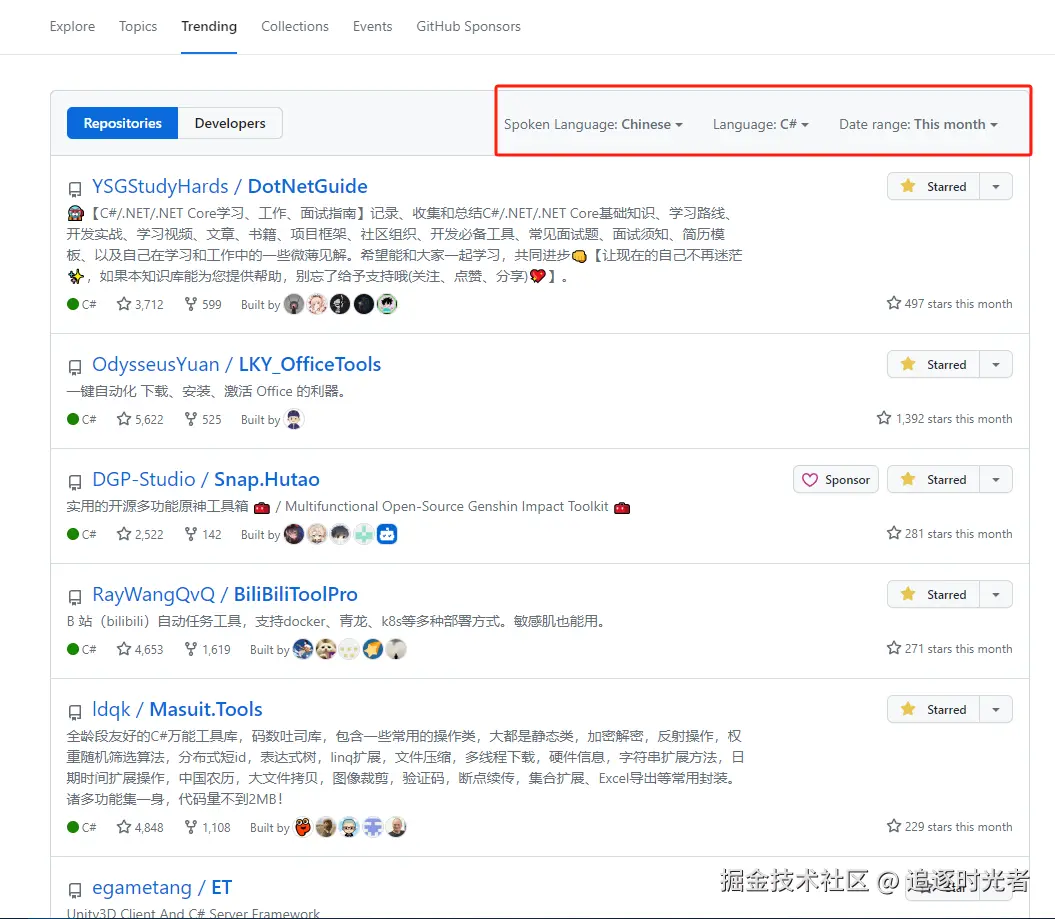Viewport: 1055px width, 919px height.
Task: Click the repo icon beside Snap.Hutao
Action: (75, 482)
